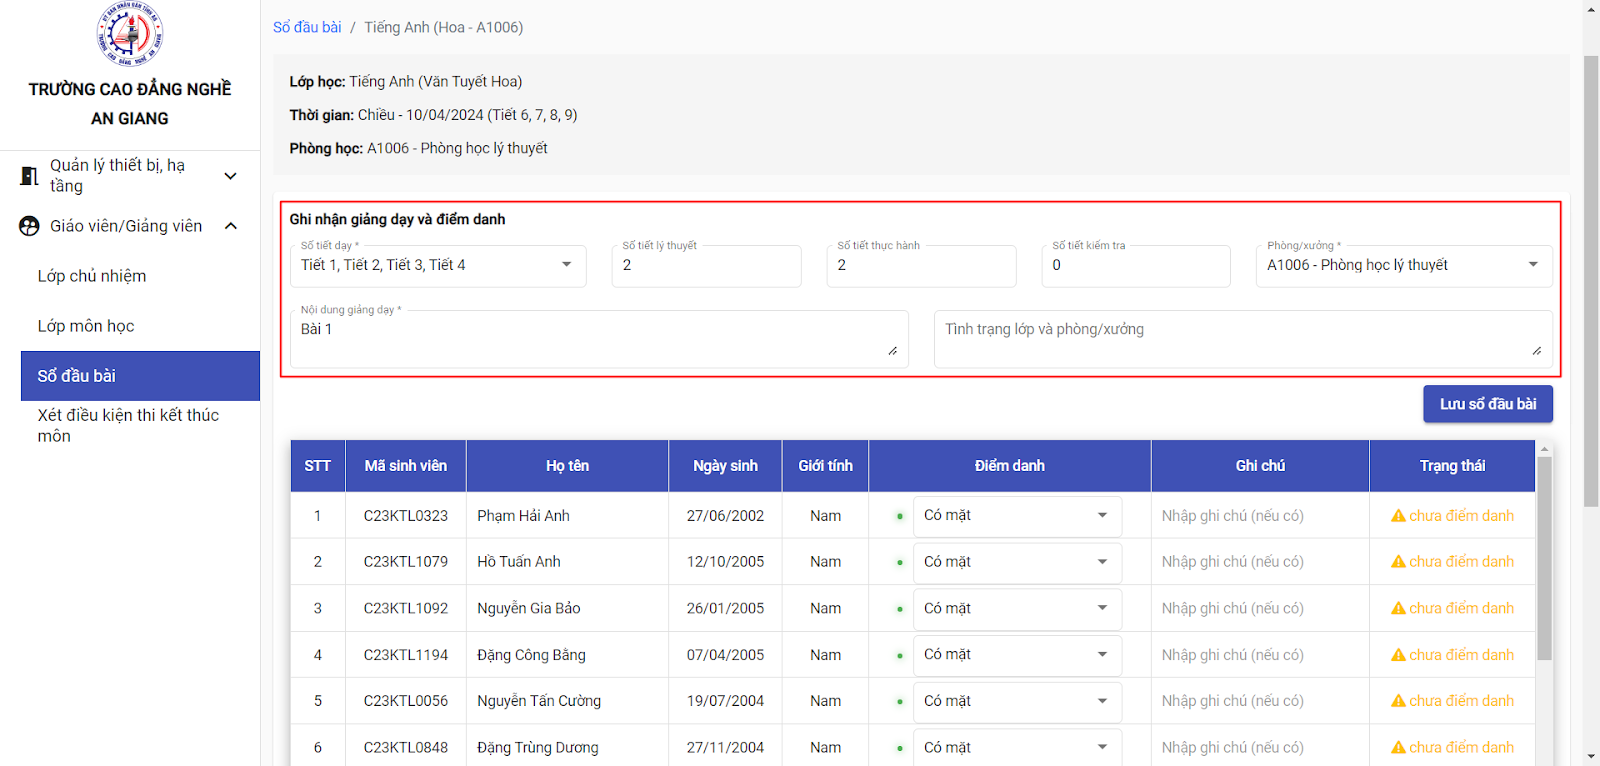Viewport: 1600px width, 766px height.
Task: Click the Số tiết thực hành field
Action: point(921,266)
